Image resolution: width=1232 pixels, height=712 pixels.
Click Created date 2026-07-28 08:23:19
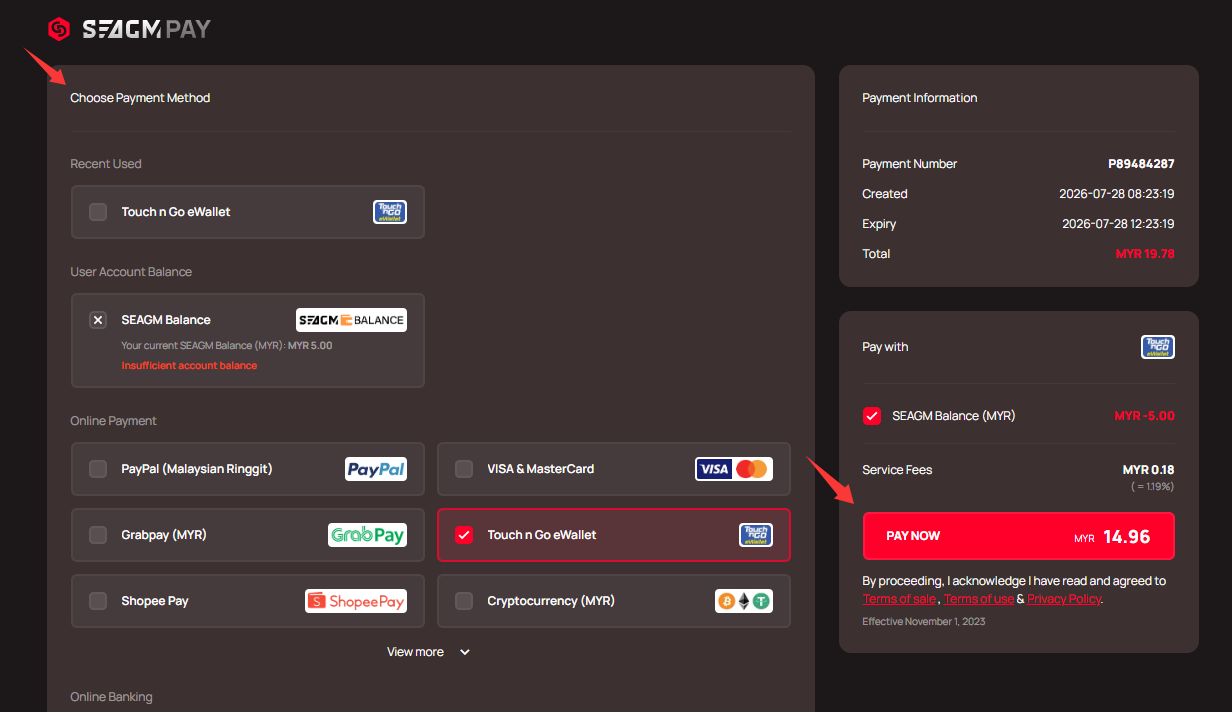tap(1117, 194)
